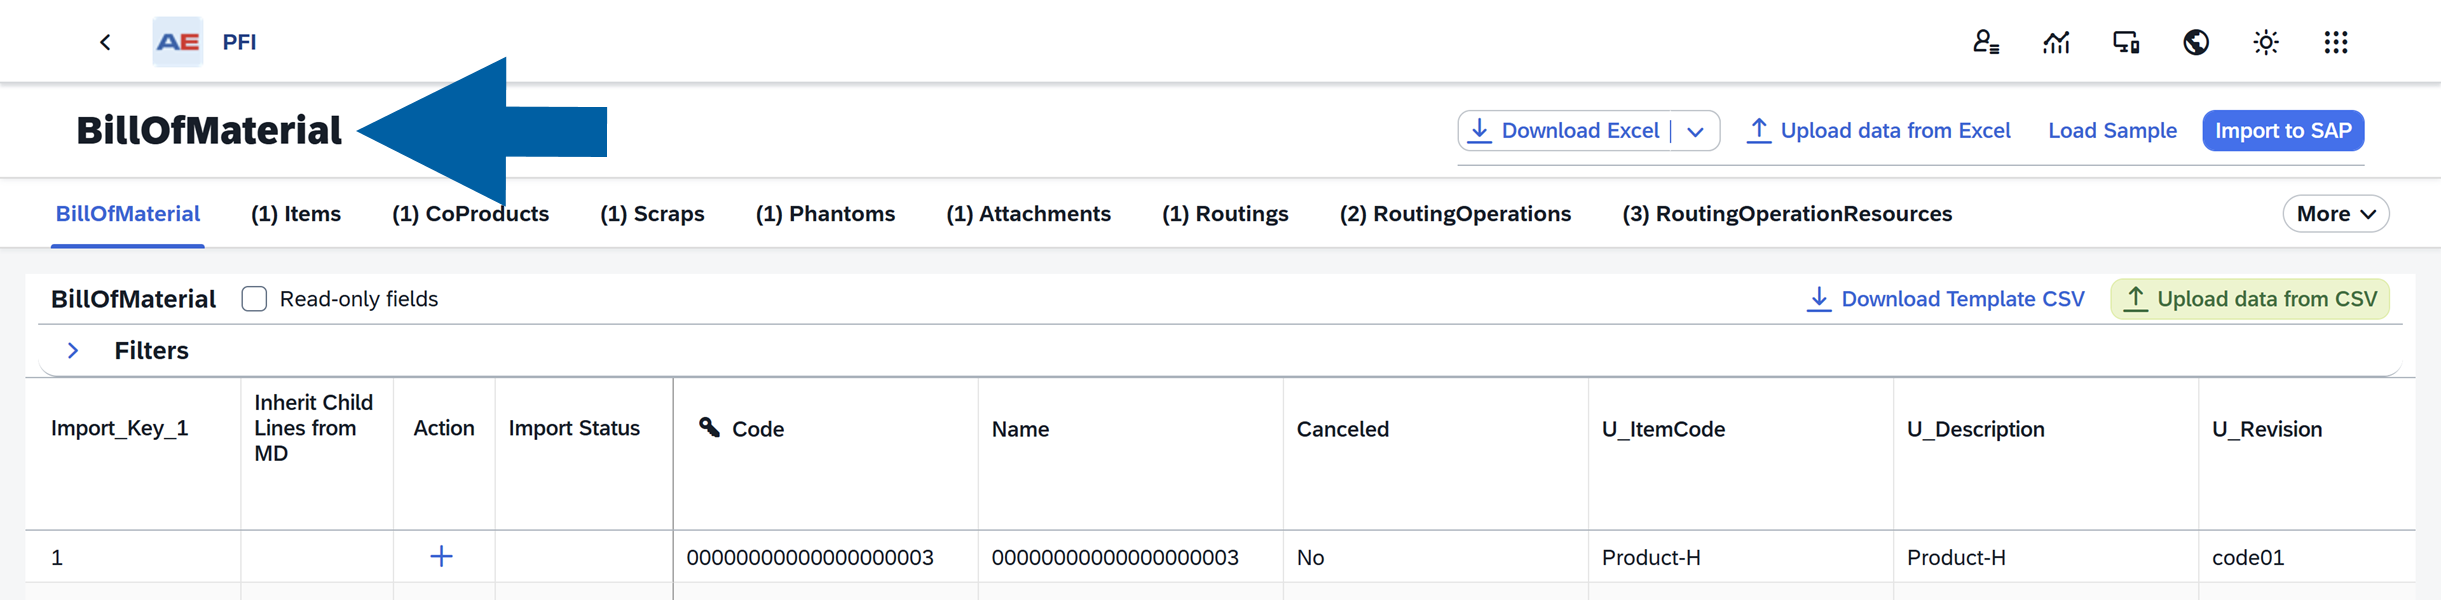The width and height of the screenshot is (2441, 600).
Task: Toggle the theme brightness sun icon
Action: pos(2266,42)
